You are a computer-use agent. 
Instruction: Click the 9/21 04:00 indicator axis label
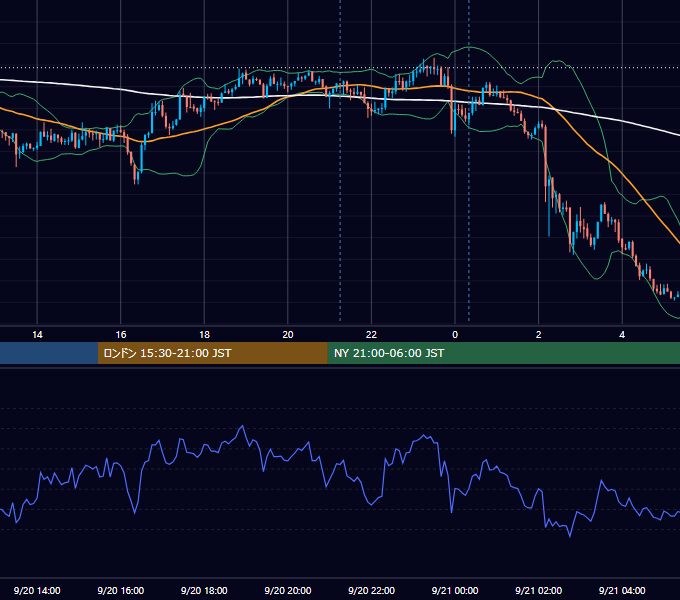point(622,590)
